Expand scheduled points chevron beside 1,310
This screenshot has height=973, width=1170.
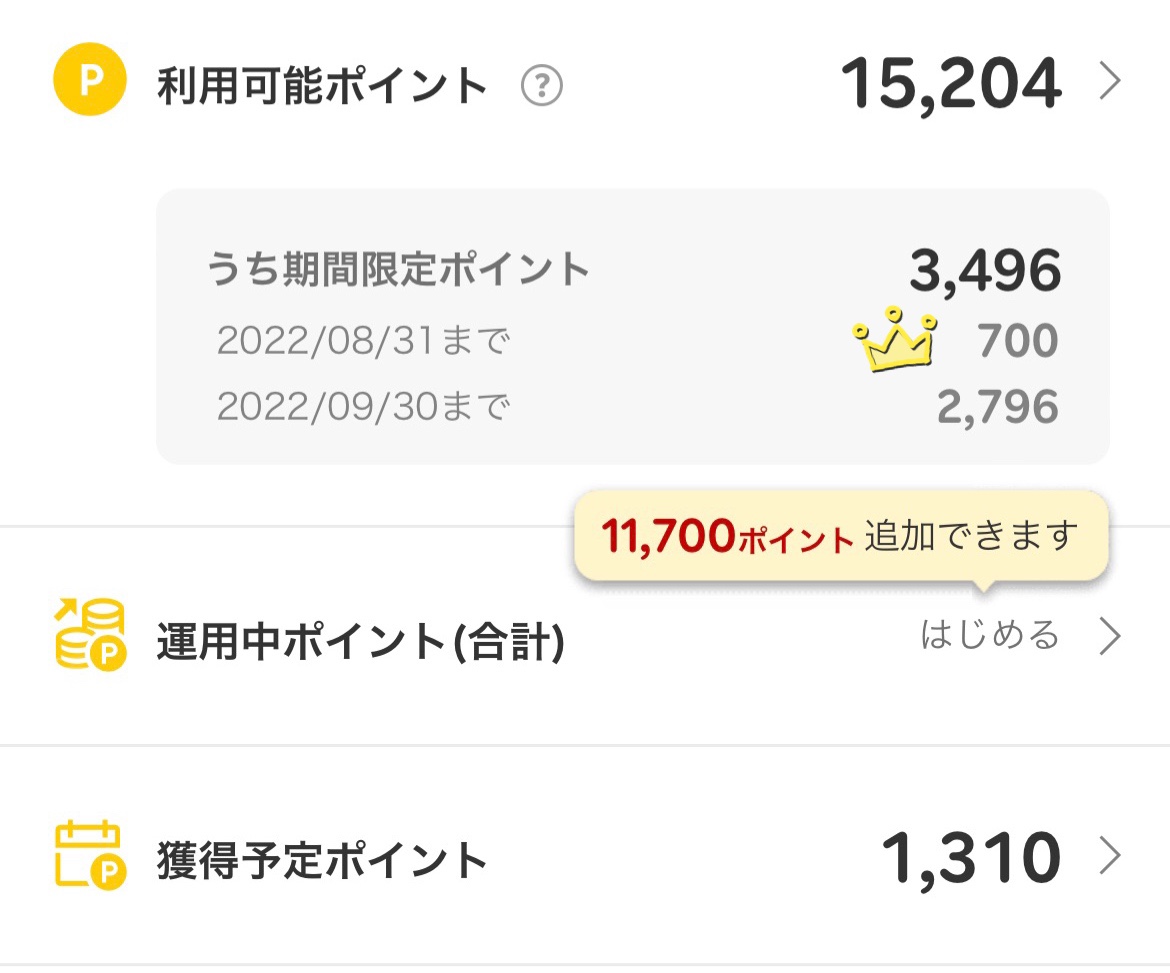click(x=1109, y=857)
